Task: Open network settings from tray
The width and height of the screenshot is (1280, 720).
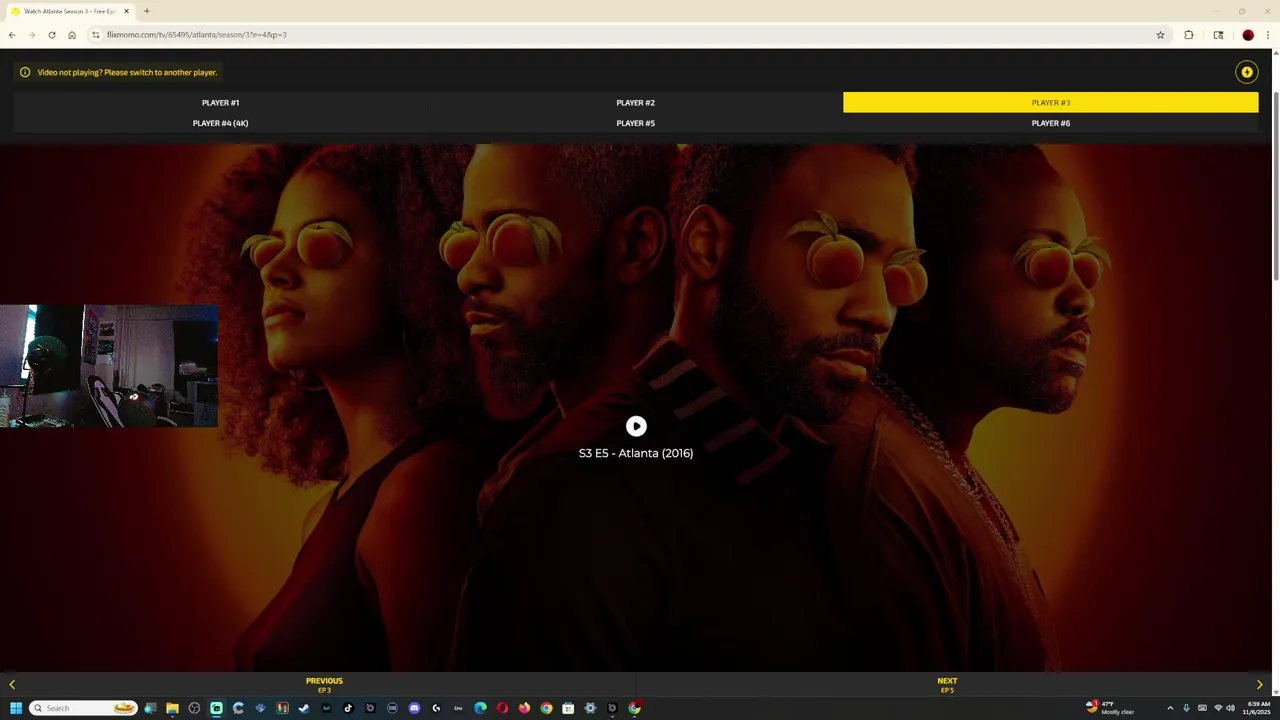Action: (1218, 708)
